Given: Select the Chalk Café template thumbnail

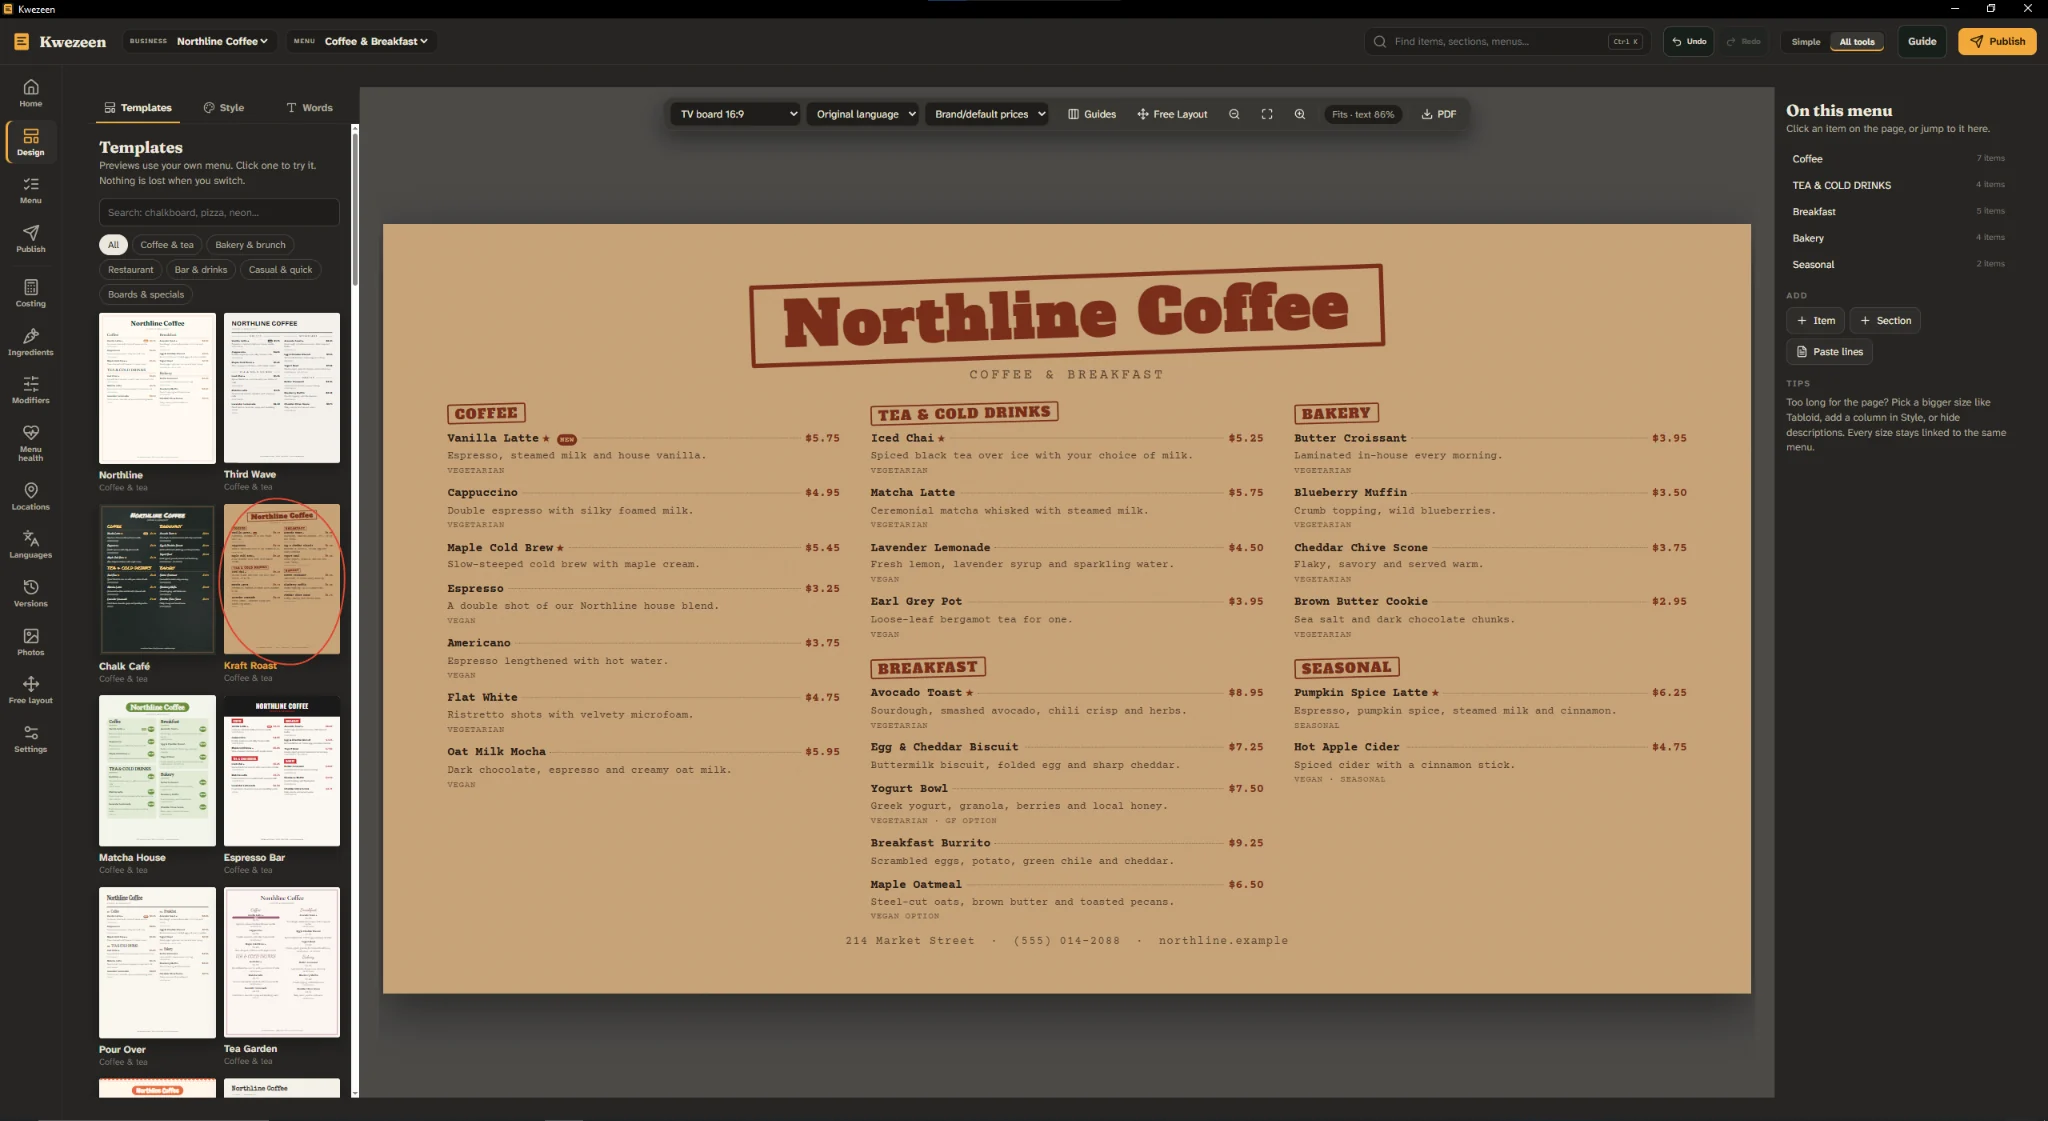Looking at the screenshot, I should coord(157,580).
